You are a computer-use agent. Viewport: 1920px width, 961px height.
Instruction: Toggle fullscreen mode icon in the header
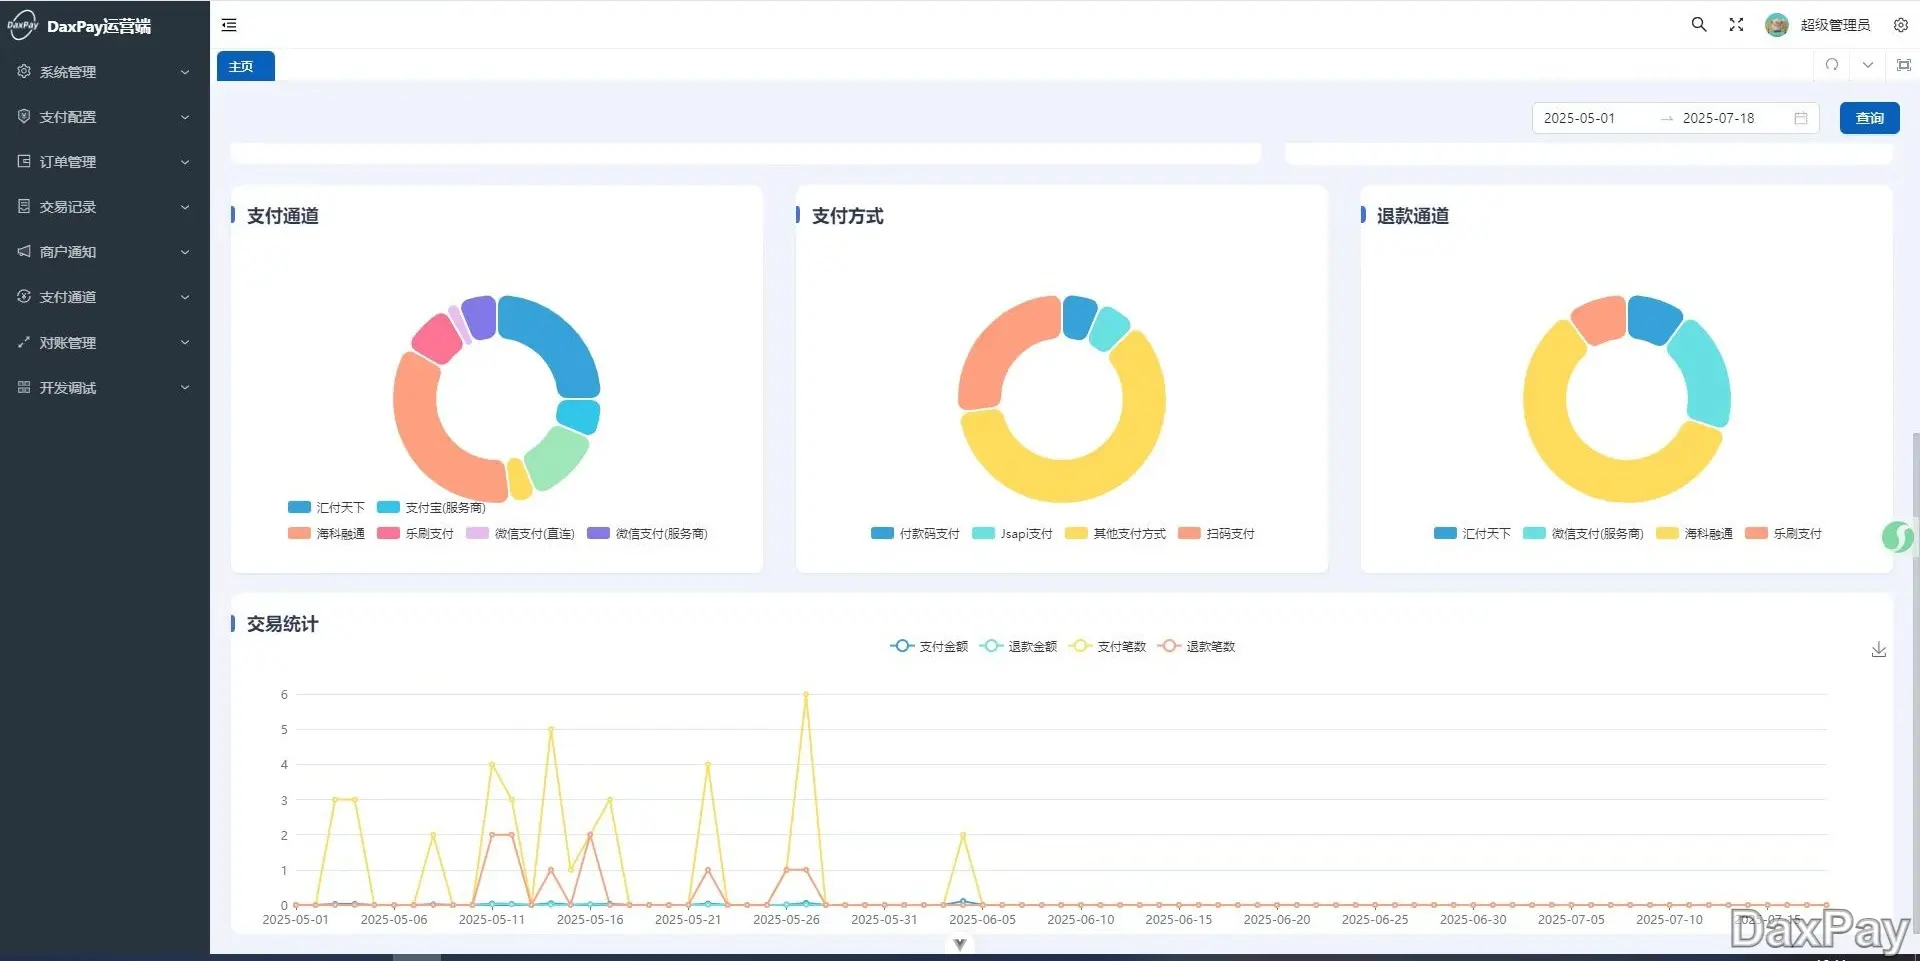click(x=1736, y=25)
